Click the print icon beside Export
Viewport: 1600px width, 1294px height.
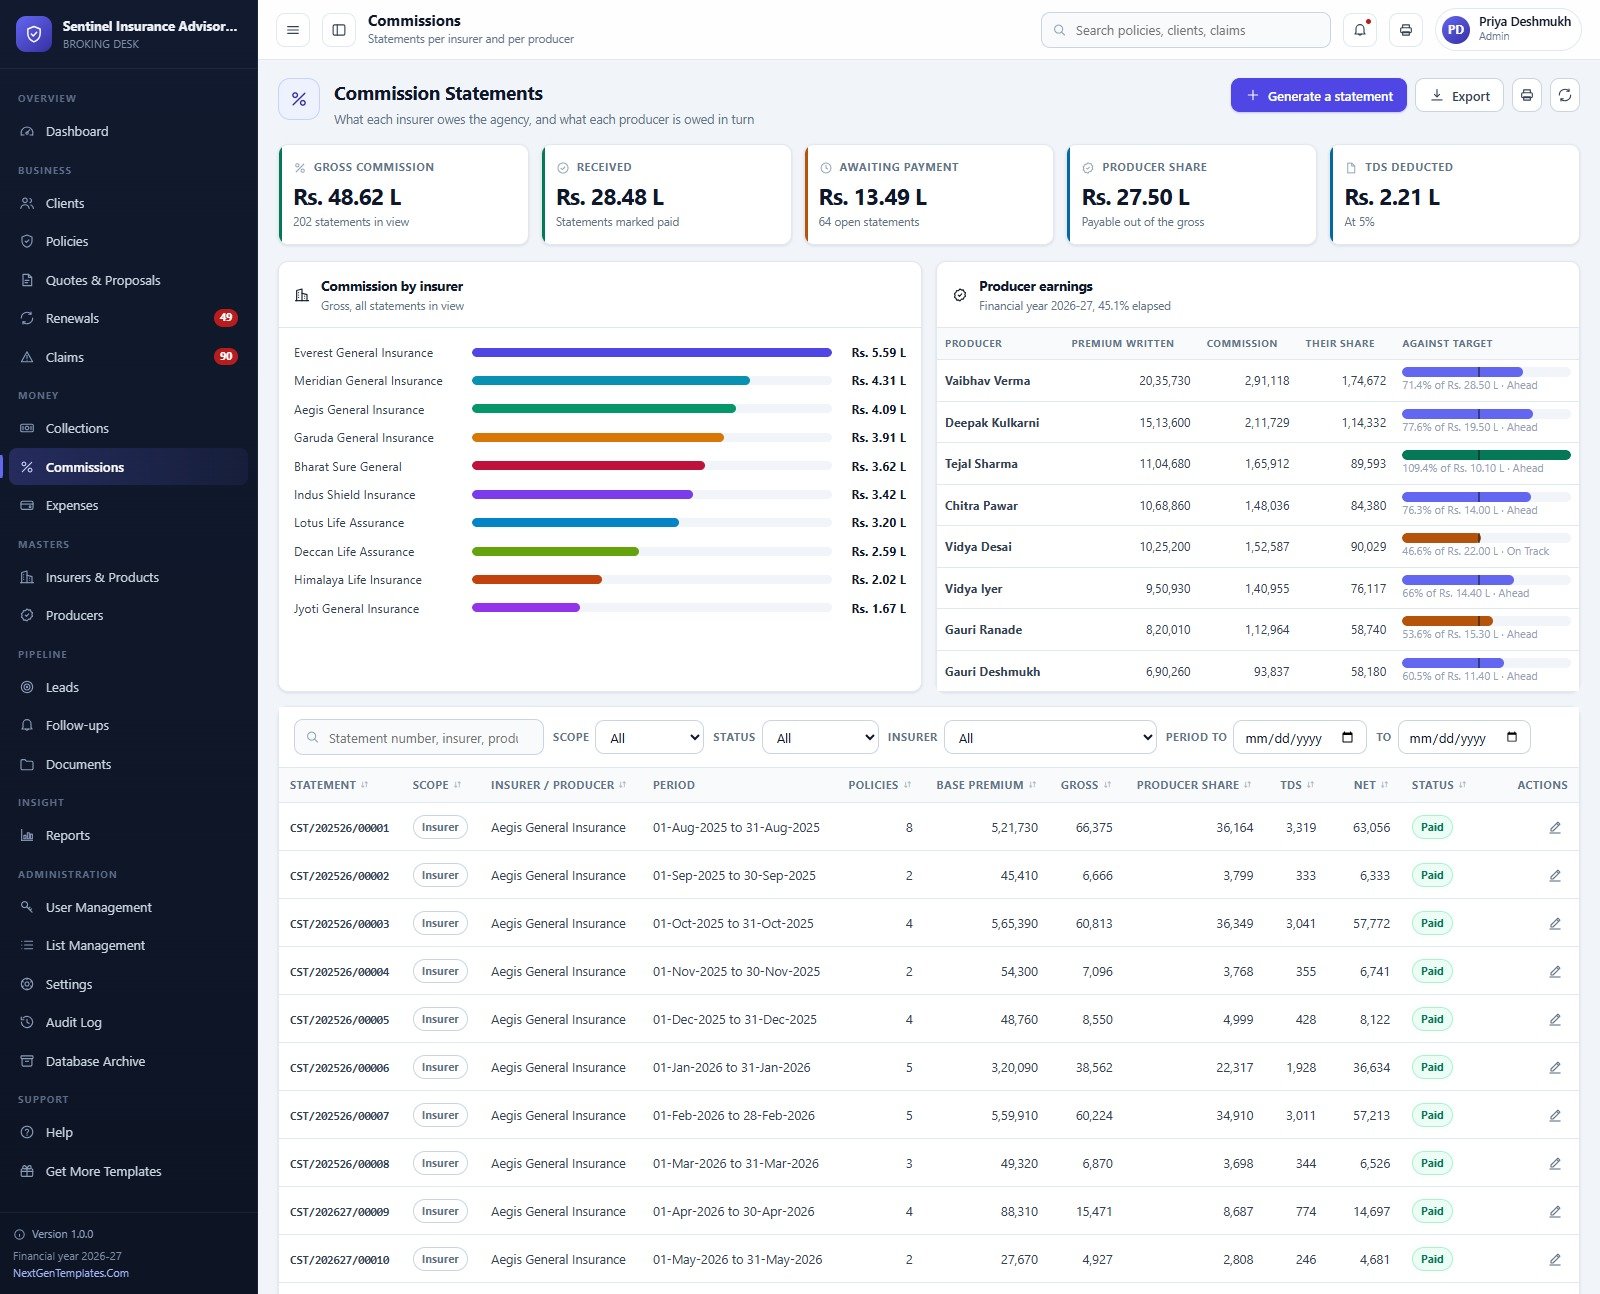tap(1527, 96)
